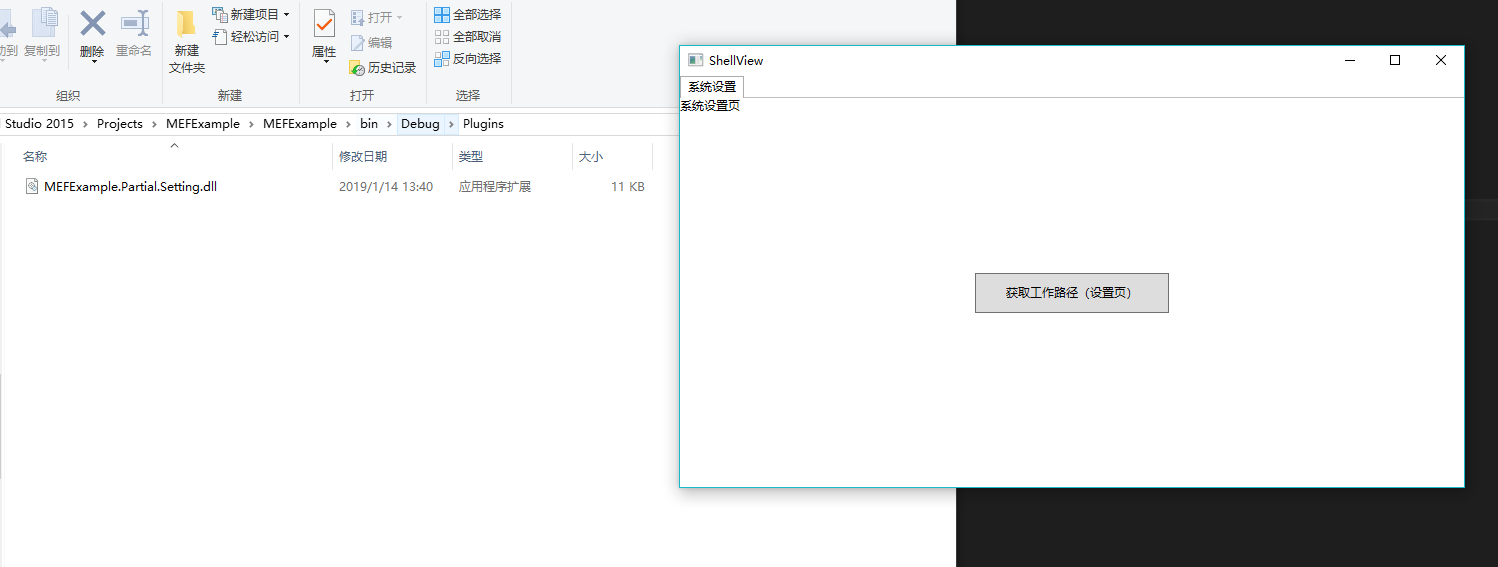Minimize the ShellView window

point(1350,60)
